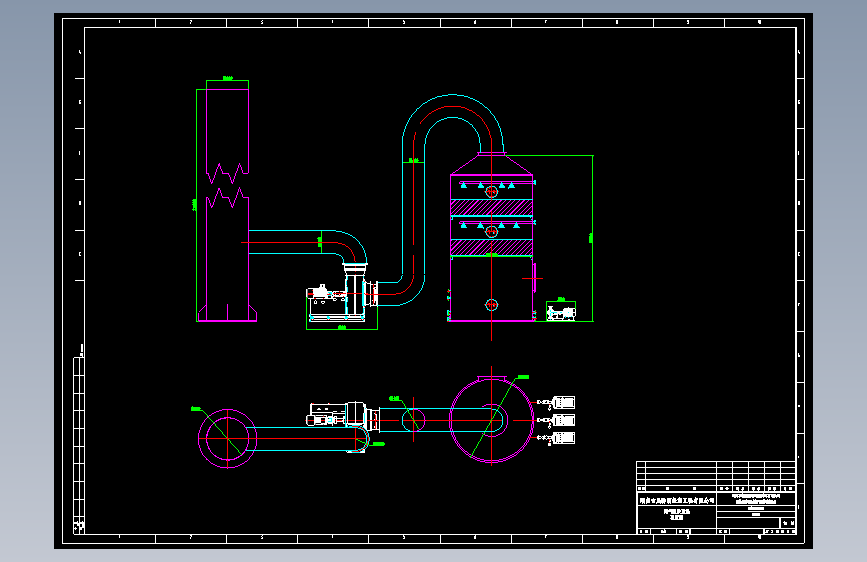Click the vertical duct width dimension label

pos(413,160)
